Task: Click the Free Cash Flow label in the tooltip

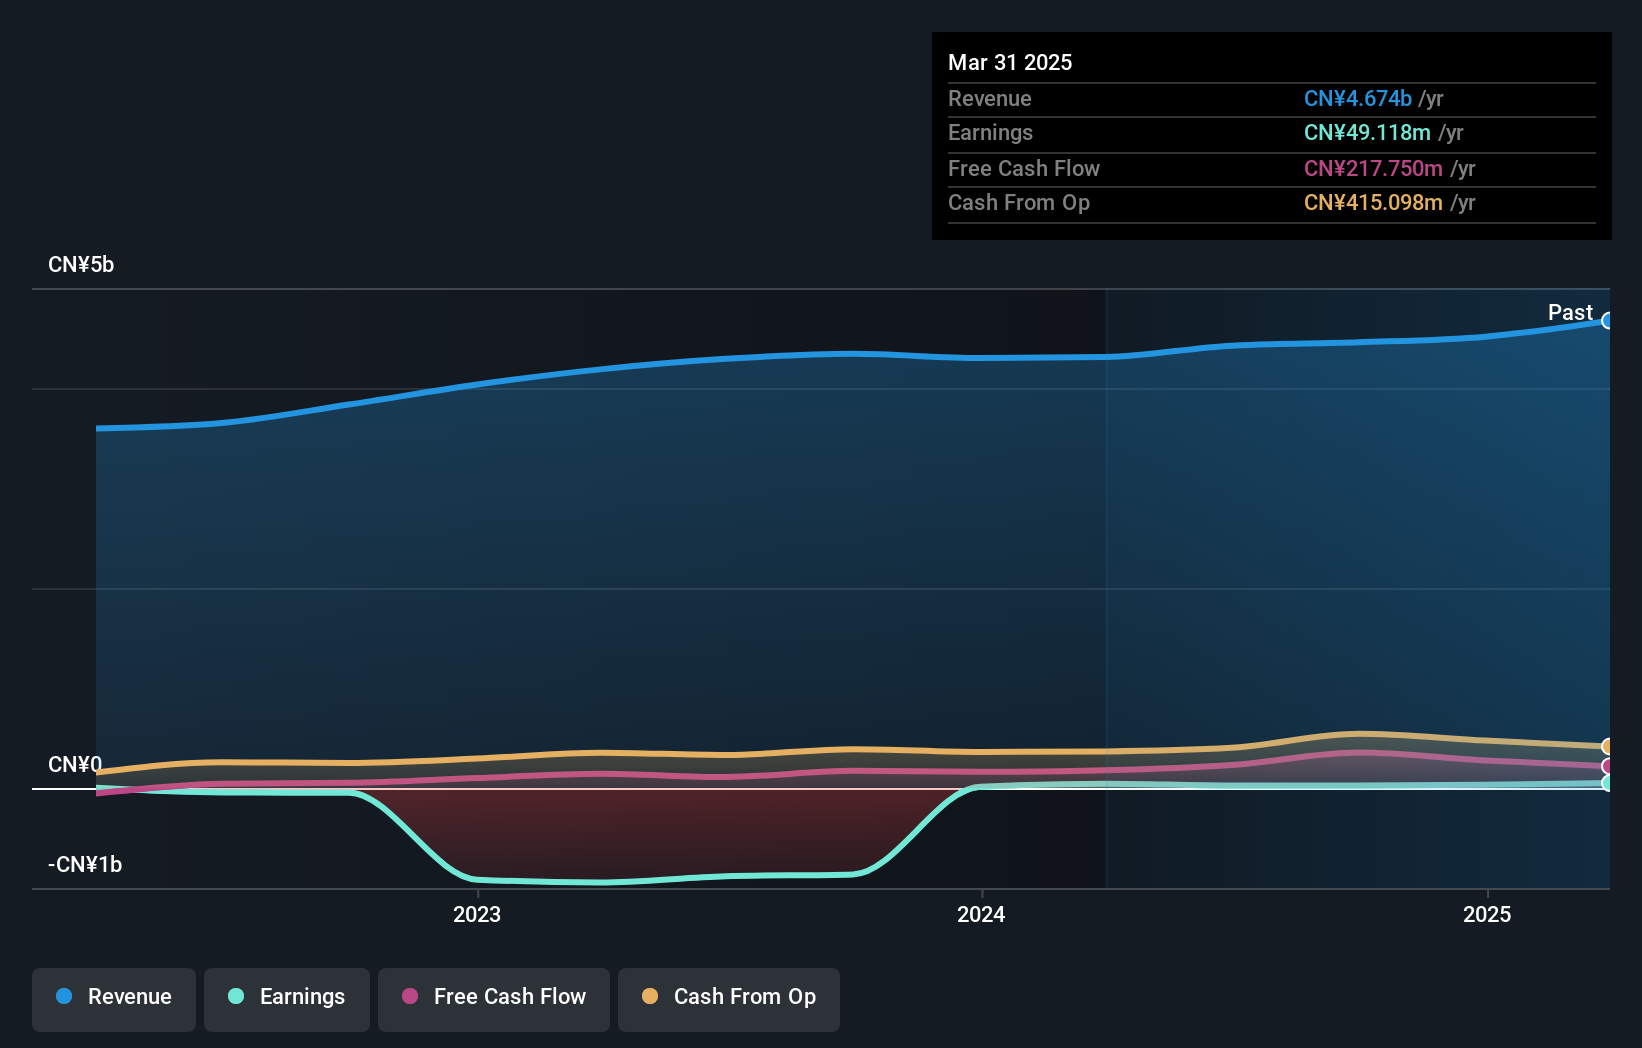Action: tap(1024, 169)
